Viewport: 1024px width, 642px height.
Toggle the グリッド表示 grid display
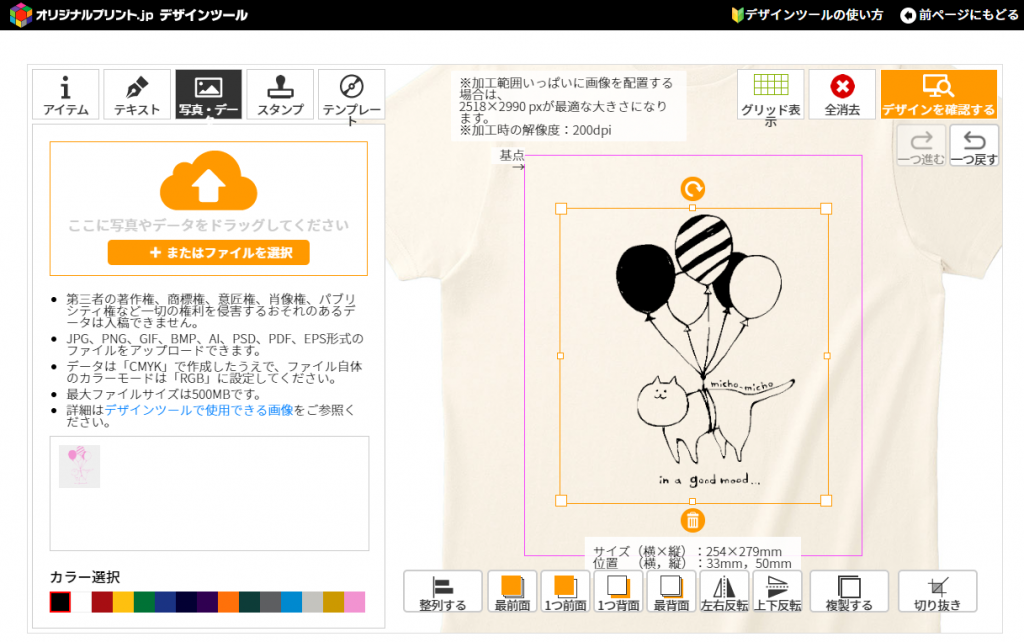click(771, 94)
